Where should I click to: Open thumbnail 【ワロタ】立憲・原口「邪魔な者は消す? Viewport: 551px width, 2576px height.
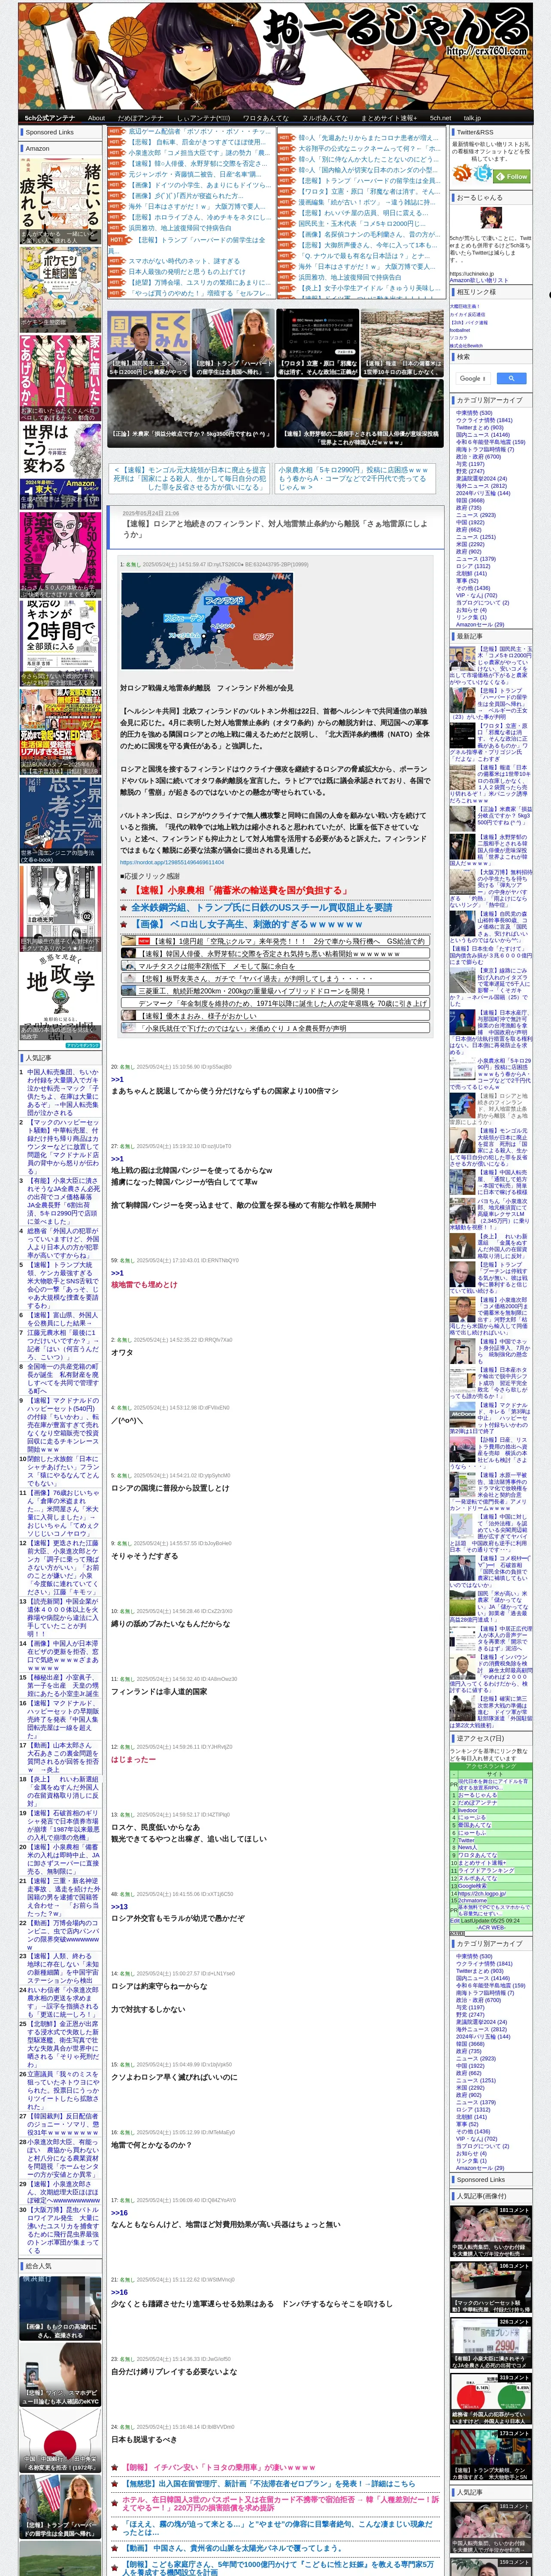point(318,342)
